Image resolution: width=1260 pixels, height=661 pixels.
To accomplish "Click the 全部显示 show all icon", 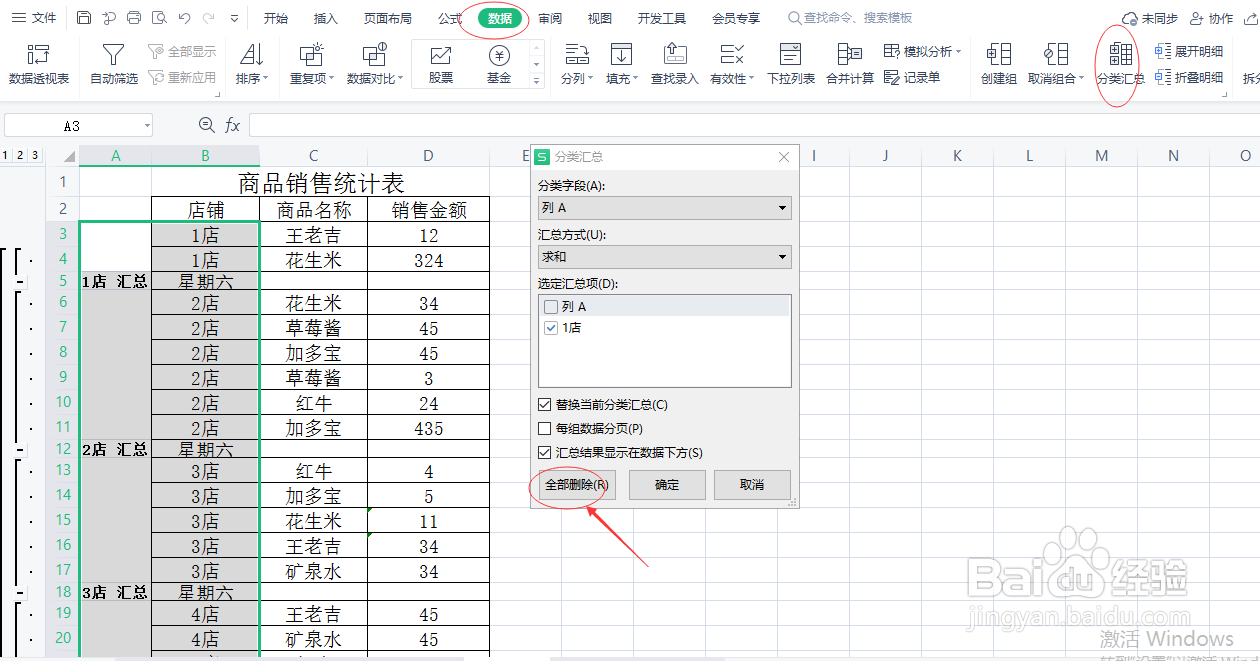I will pos(156,51).
